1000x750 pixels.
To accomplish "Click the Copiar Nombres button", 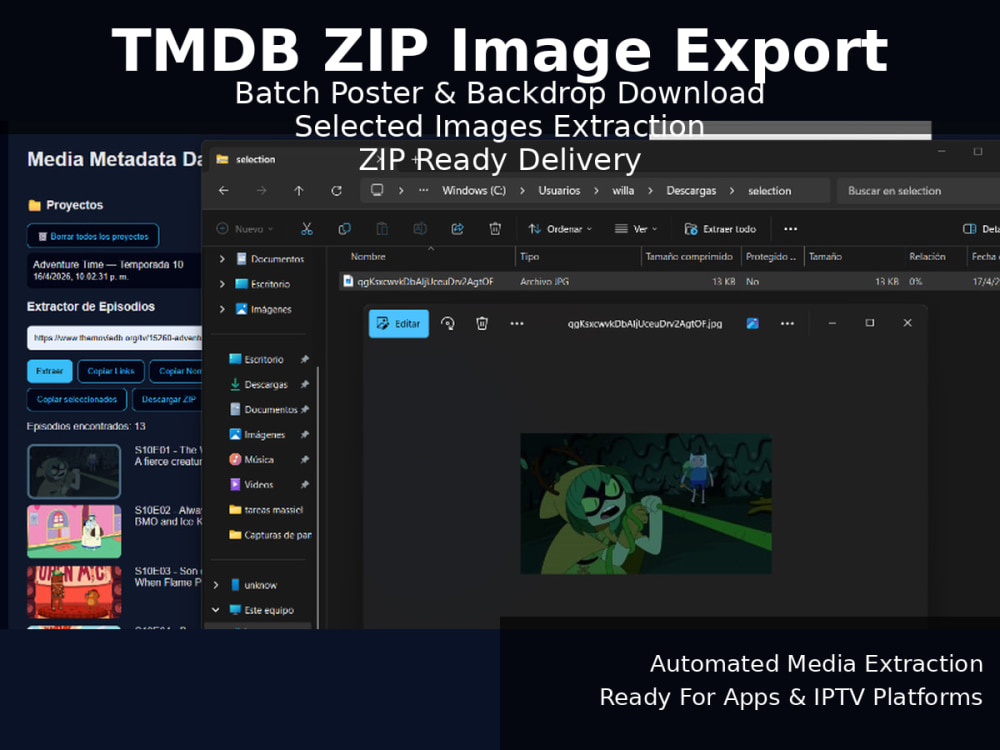I will 176,371.
